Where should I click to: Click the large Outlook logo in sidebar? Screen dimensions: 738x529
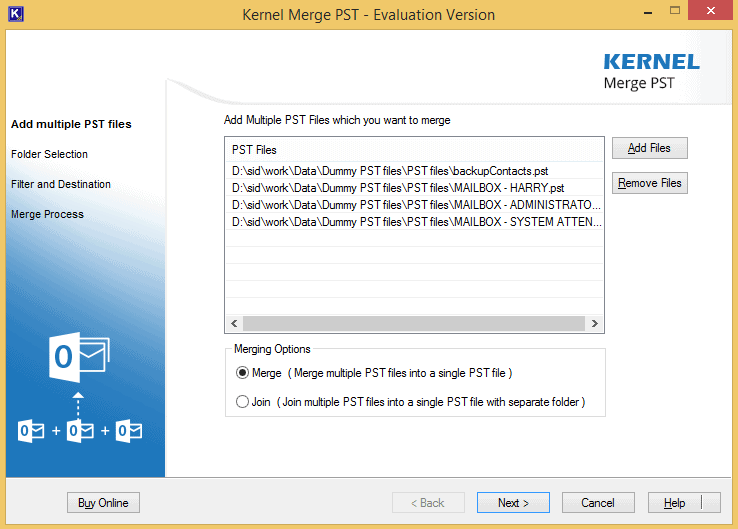[79, 357]
